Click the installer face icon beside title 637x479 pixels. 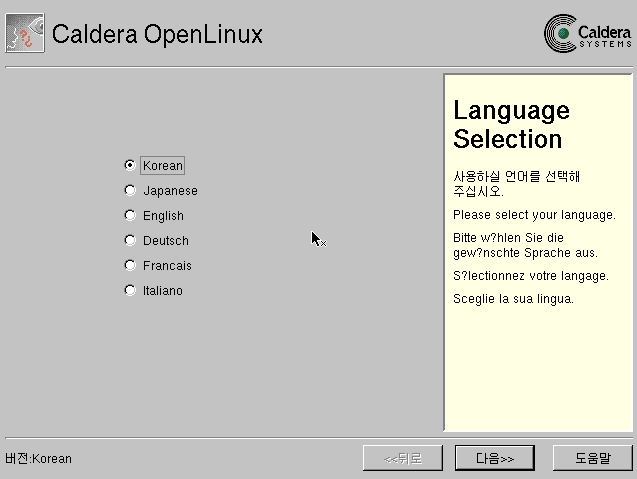coord(25,33)
